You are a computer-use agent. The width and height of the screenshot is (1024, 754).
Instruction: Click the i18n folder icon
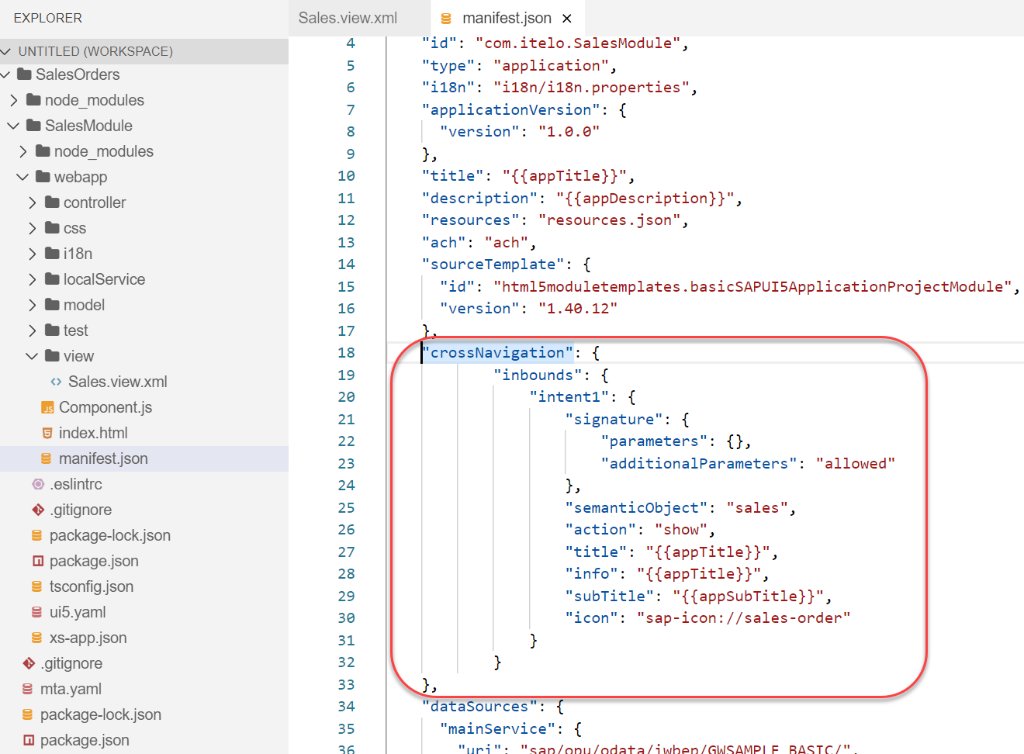[52, 253]
